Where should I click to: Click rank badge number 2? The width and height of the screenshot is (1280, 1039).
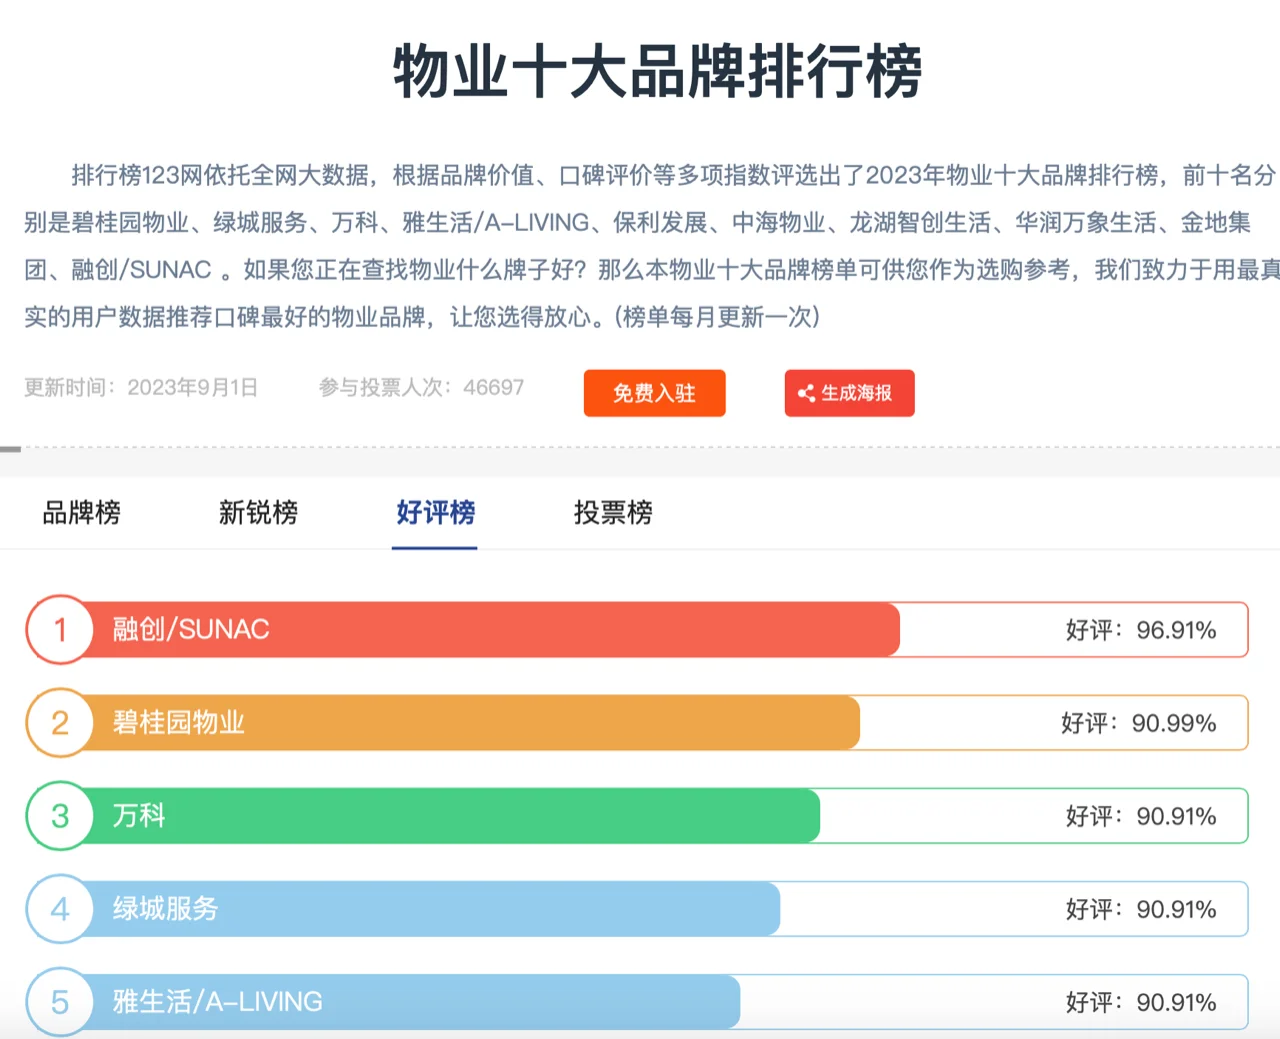tap(60, 723)
